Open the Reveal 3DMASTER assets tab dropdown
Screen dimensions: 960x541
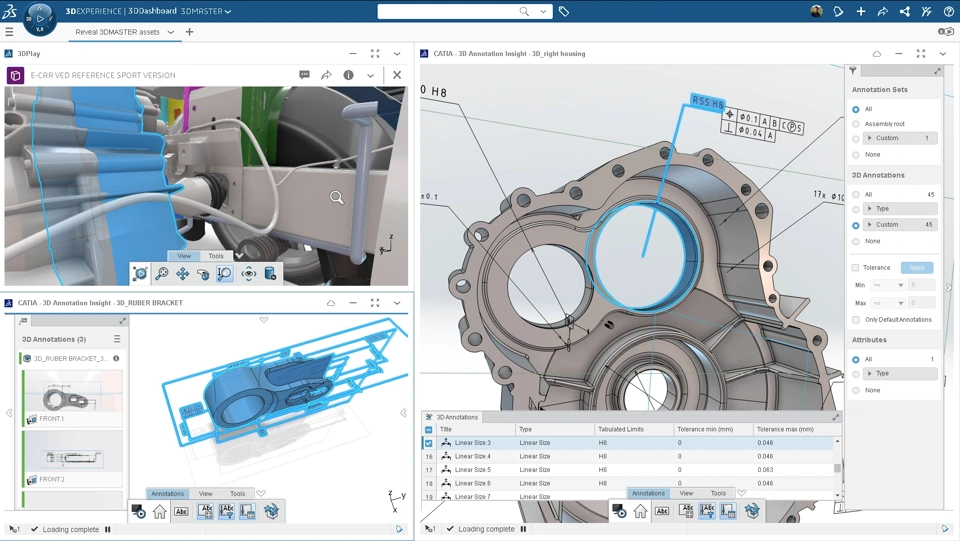click(x=171, y=32)
